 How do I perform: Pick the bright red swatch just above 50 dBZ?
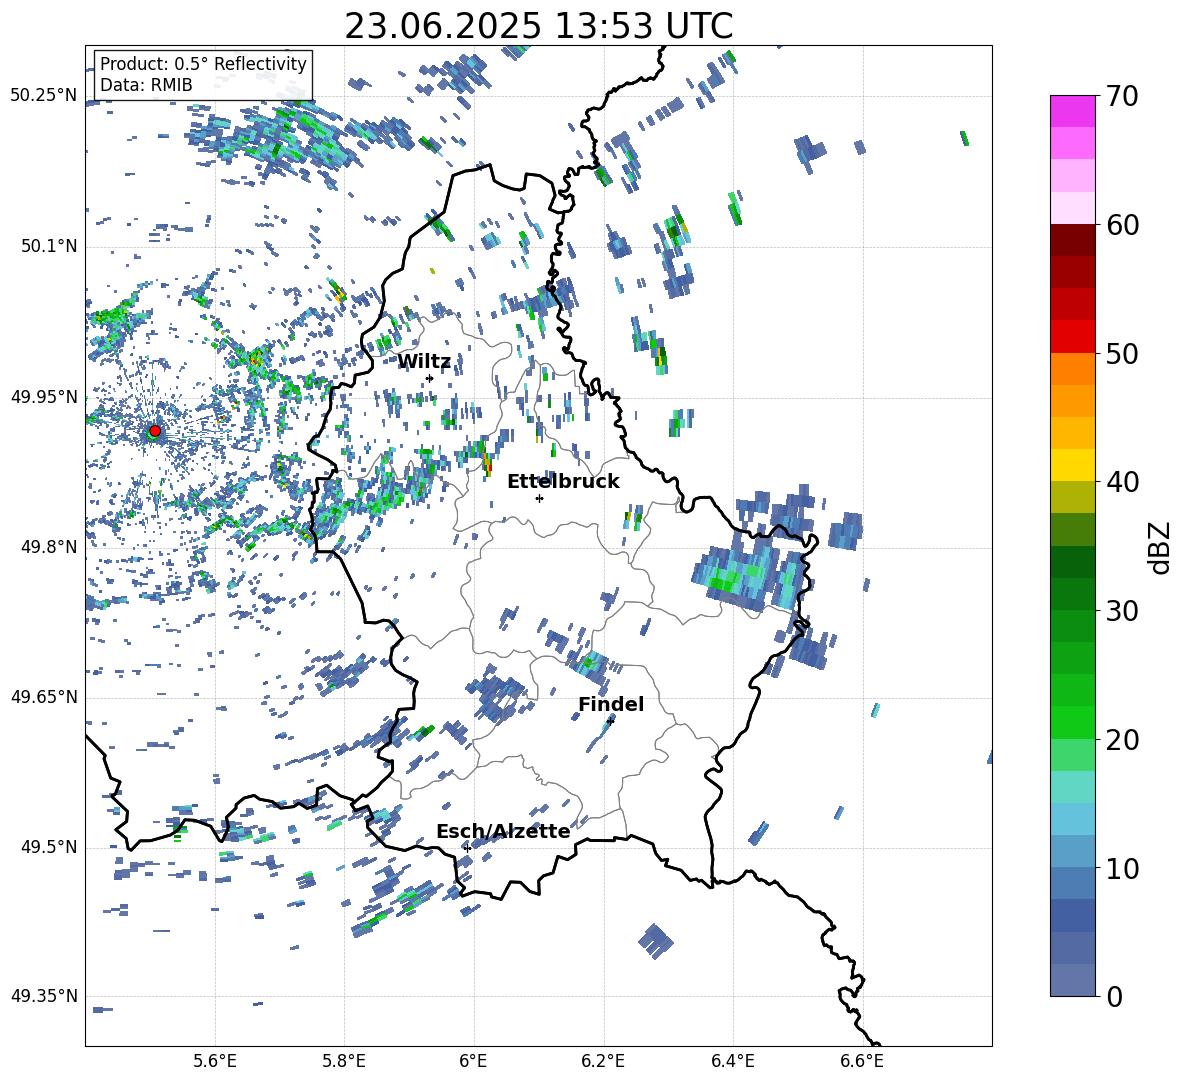[x=1072, y=337]
